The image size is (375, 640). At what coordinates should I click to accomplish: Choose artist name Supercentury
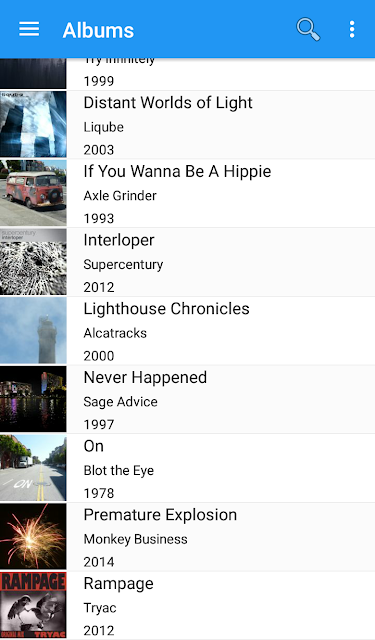[123, 264]
